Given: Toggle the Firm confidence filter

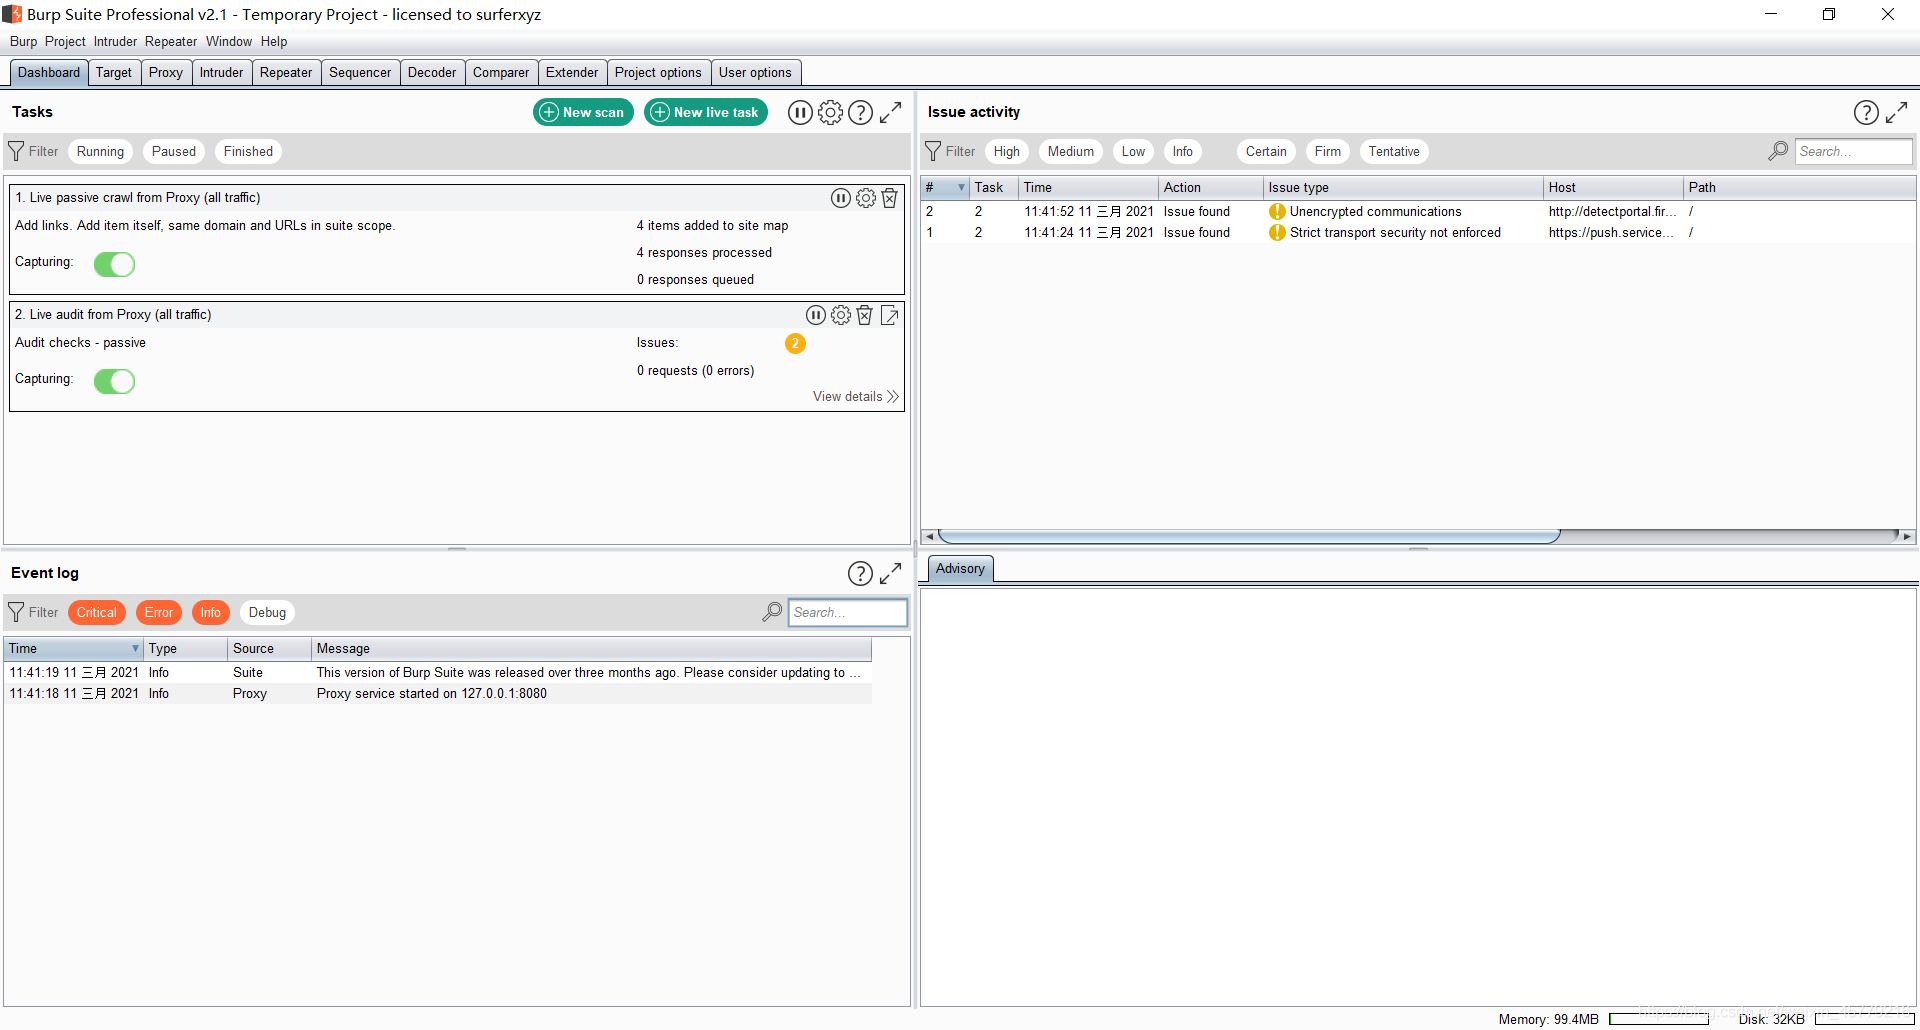Looking at the screenshot, I should (1328, 151).
